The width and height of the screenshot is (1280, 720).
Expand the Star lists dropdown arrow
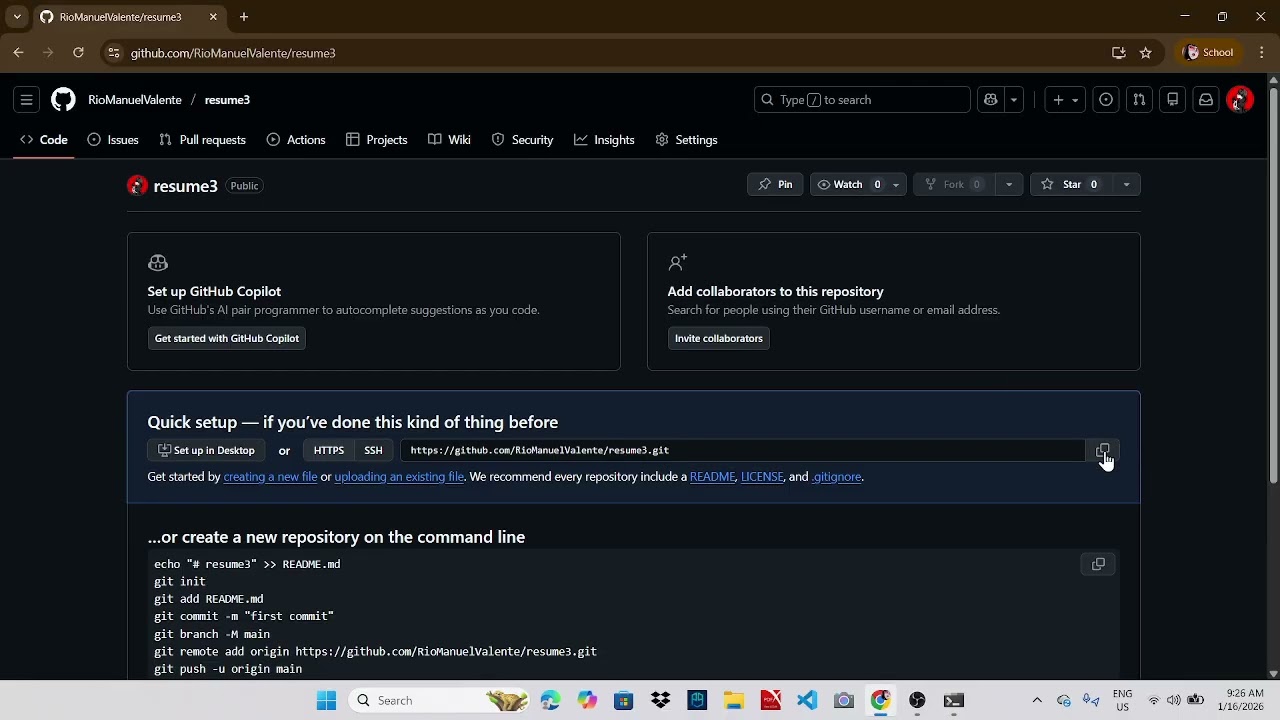tap(1126, 185)
